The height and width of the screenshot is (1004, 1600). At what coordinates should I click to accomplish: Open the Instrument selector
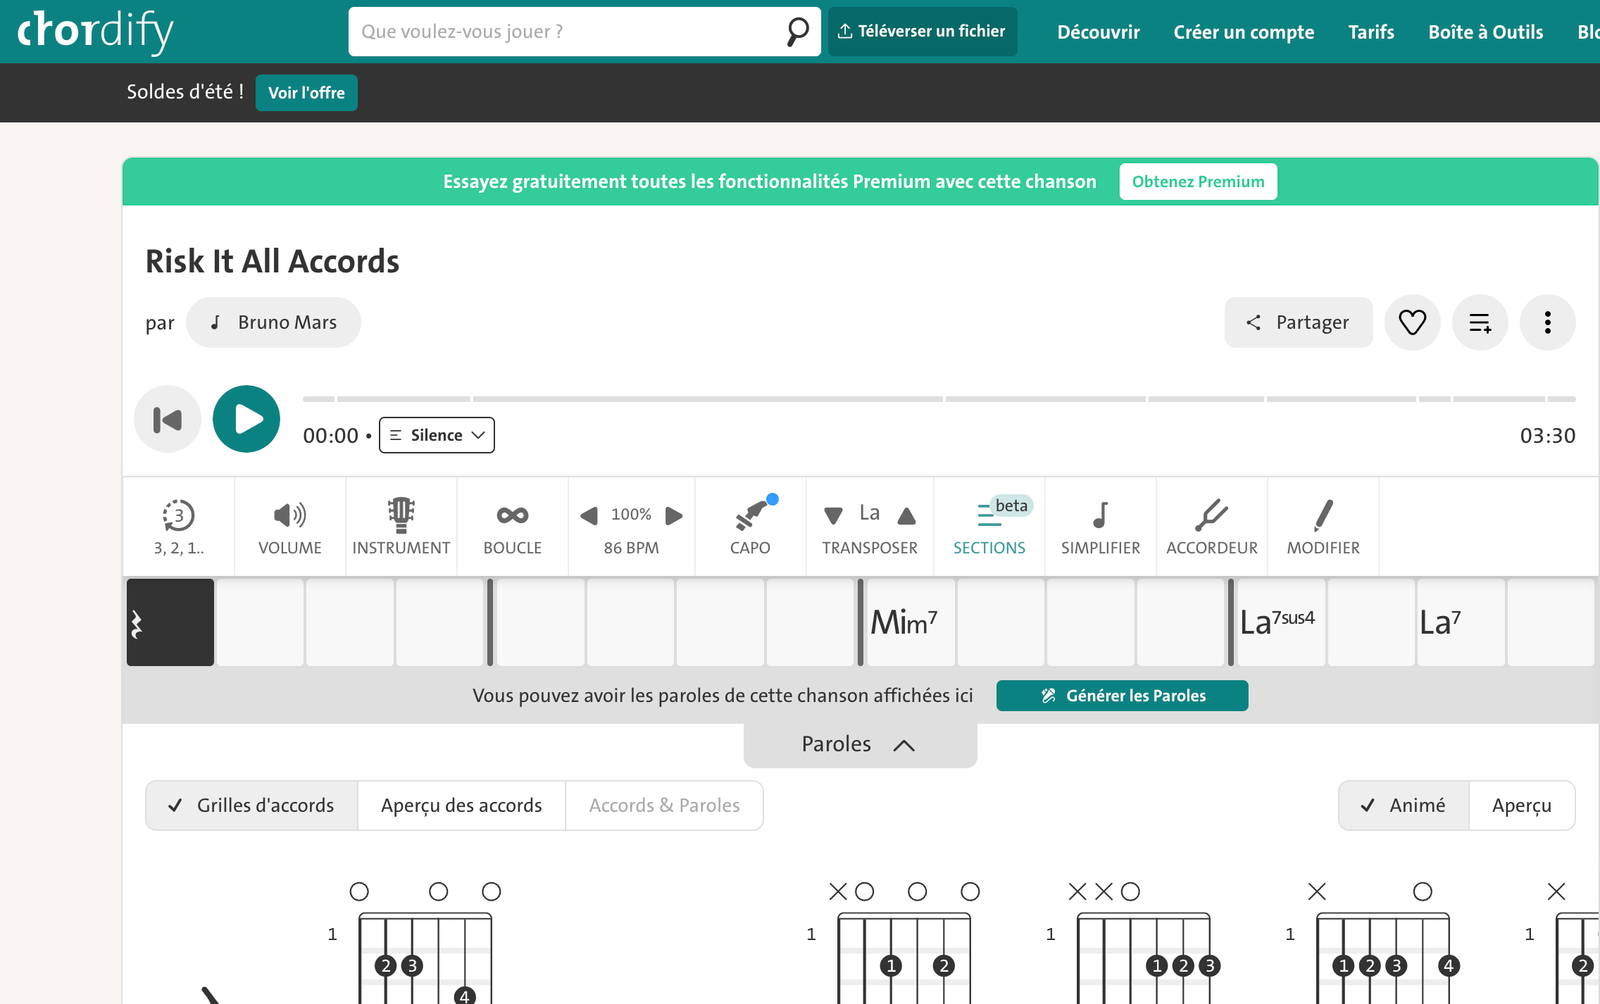[x=401, y=527]
